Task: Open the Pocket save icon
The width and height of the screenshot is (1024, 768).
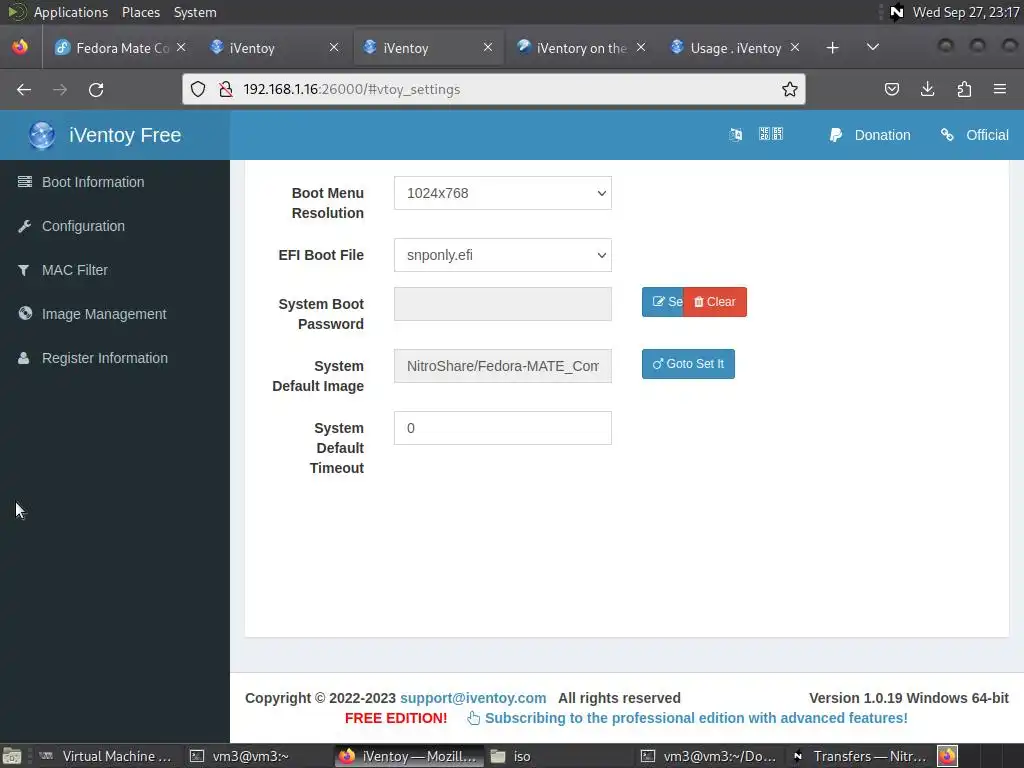Action: click(x=891, y=89)
